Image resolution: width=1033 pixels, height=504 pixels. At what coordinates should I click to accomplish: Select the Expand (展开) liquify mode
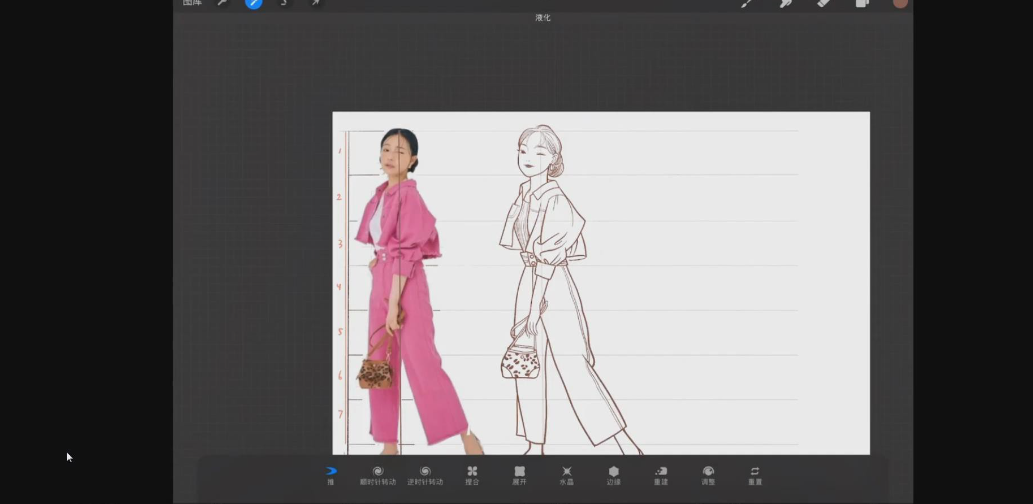pyautogui.click(x=520, y=476)
